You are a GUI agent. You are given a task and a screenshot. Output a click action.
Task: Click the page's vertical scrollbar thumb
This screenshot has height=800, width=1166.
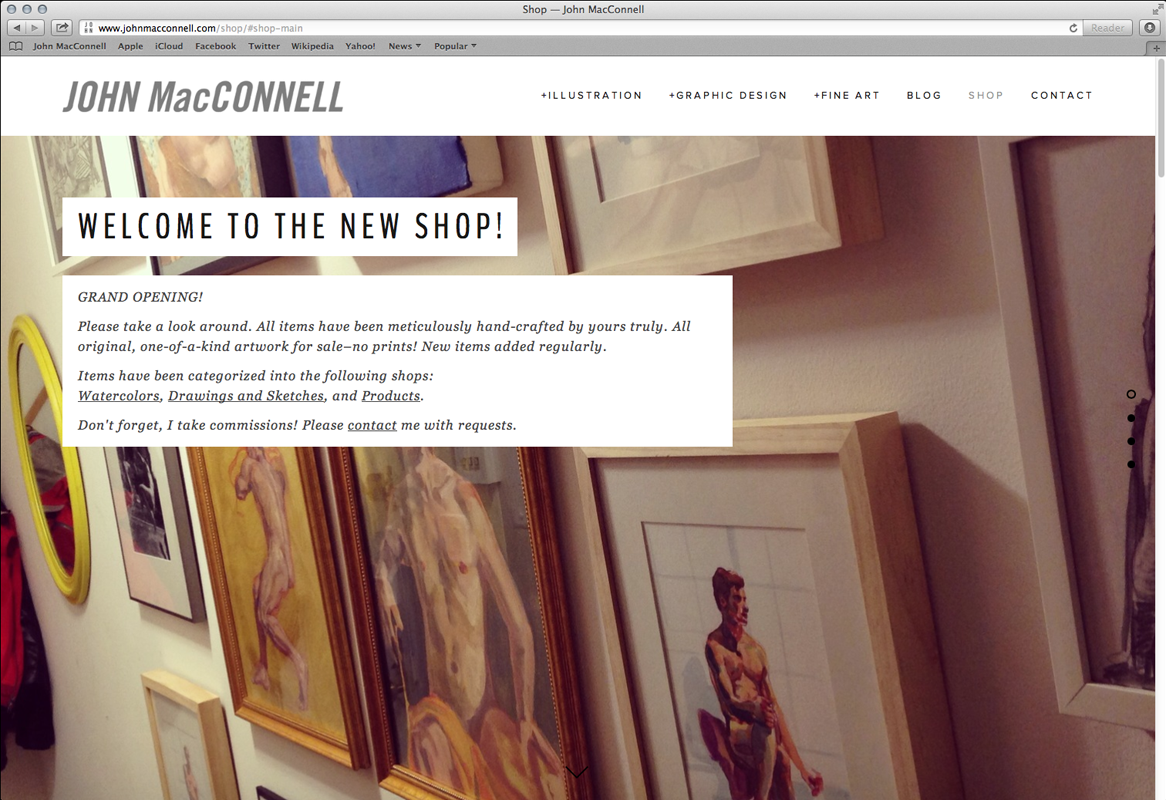coord(1160,117)
